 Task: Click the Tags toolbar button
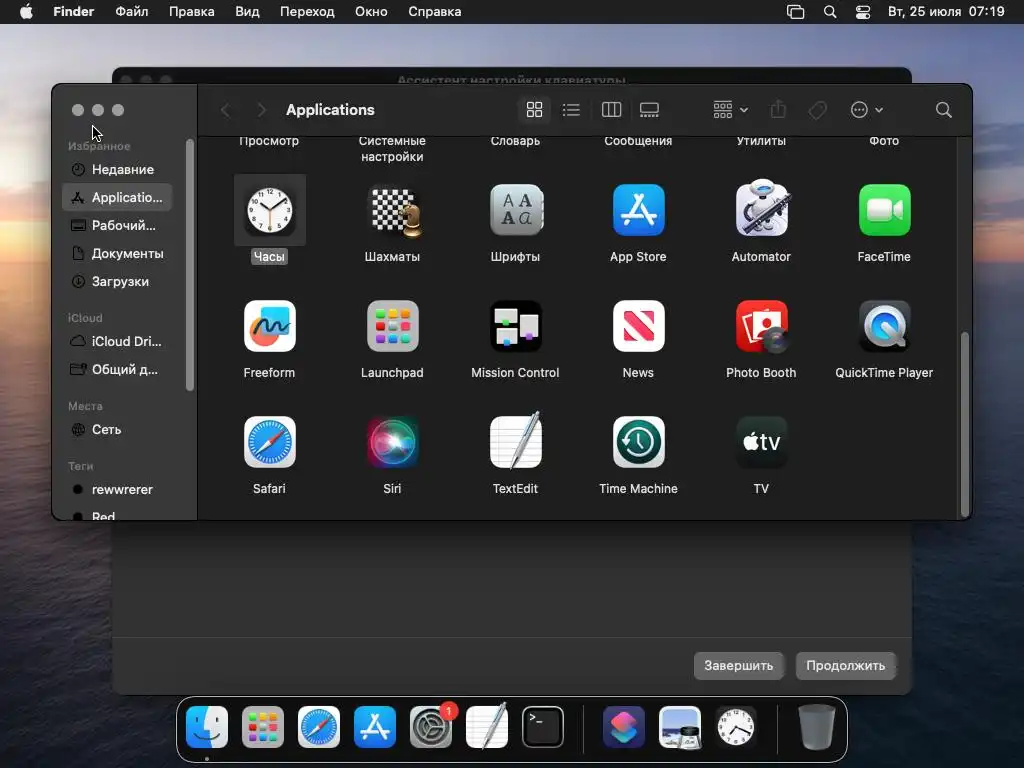point(817,110)
